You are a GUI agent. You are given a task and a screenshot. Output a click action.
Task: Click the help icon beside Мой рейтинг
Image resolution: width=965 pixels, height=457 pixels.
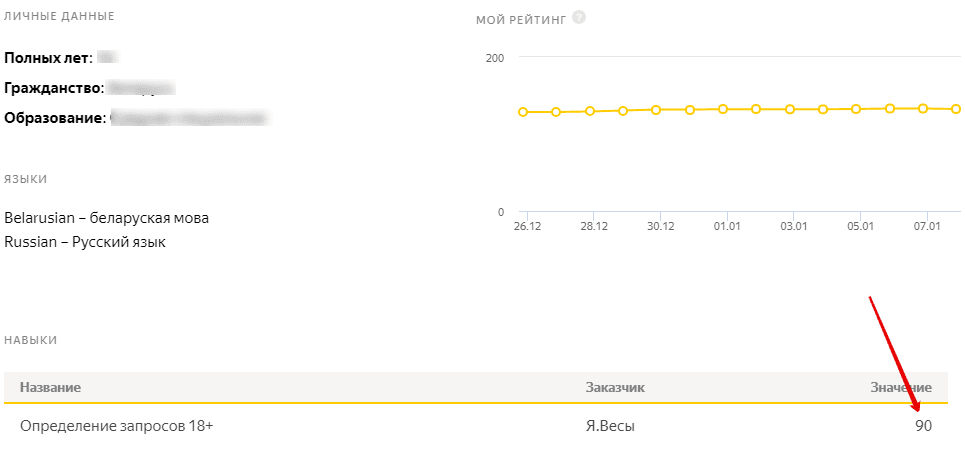(x=579, y=17)
